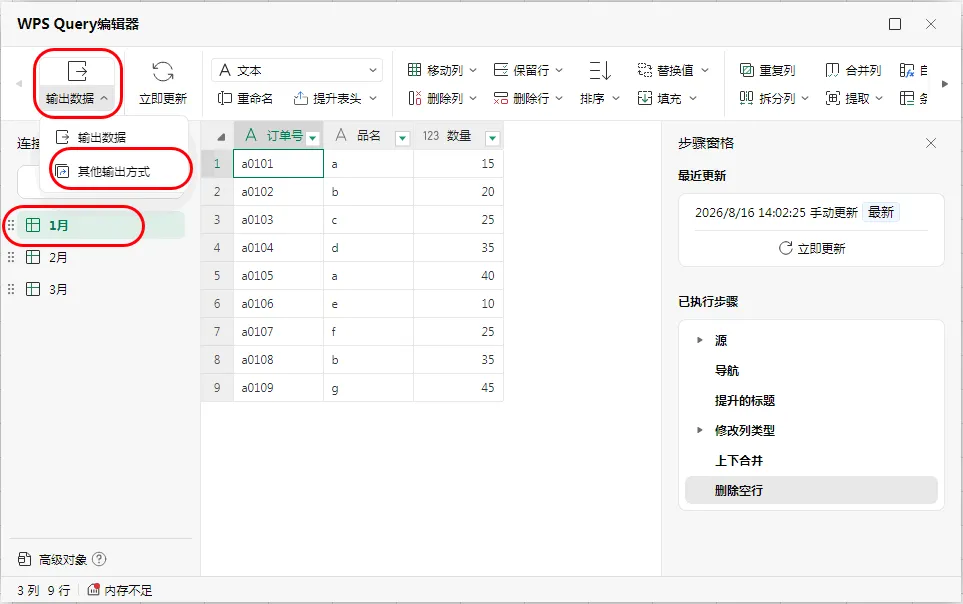963x604 pixels.
Task: Choose 输出数据 from the dropdown menu
Action: tap(114, 137)
